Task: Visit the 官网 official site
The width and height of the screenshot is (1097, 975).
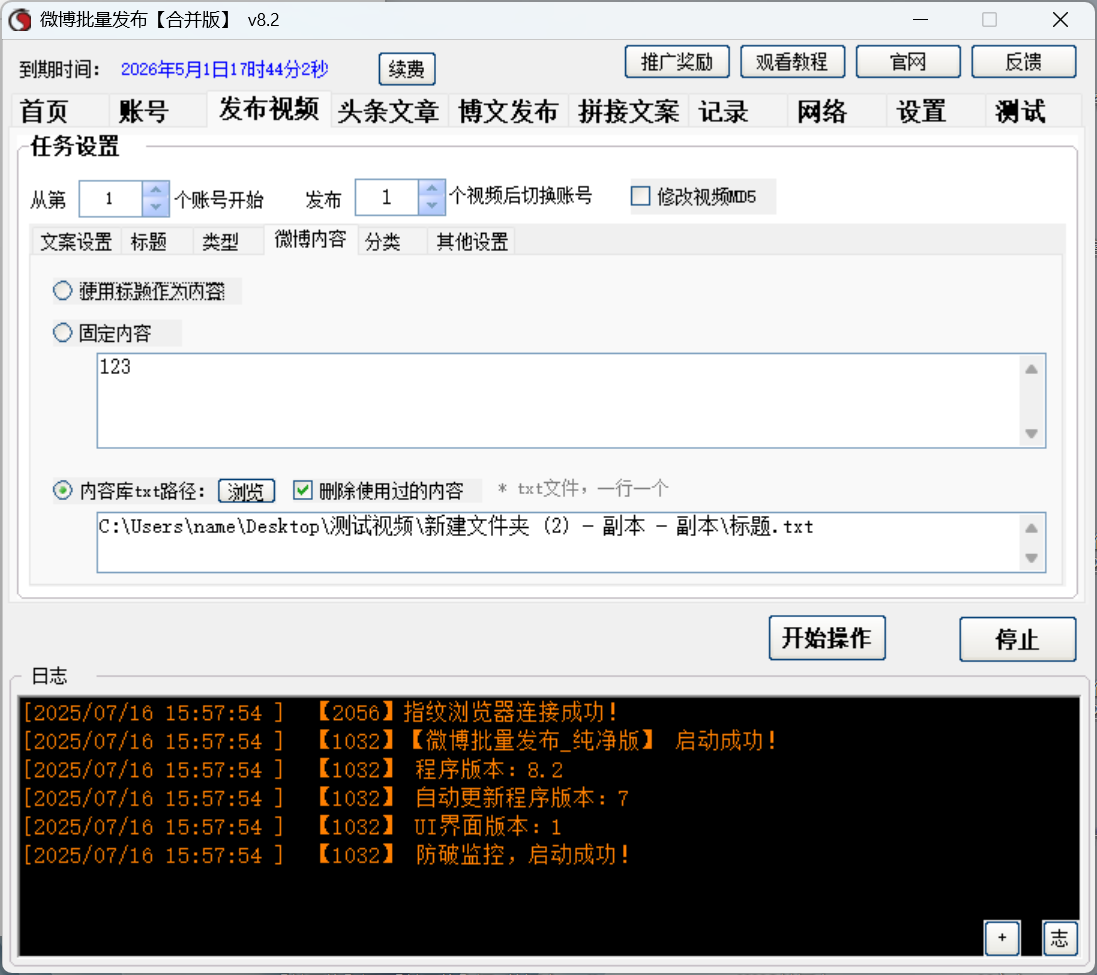Action: point(908,62)
